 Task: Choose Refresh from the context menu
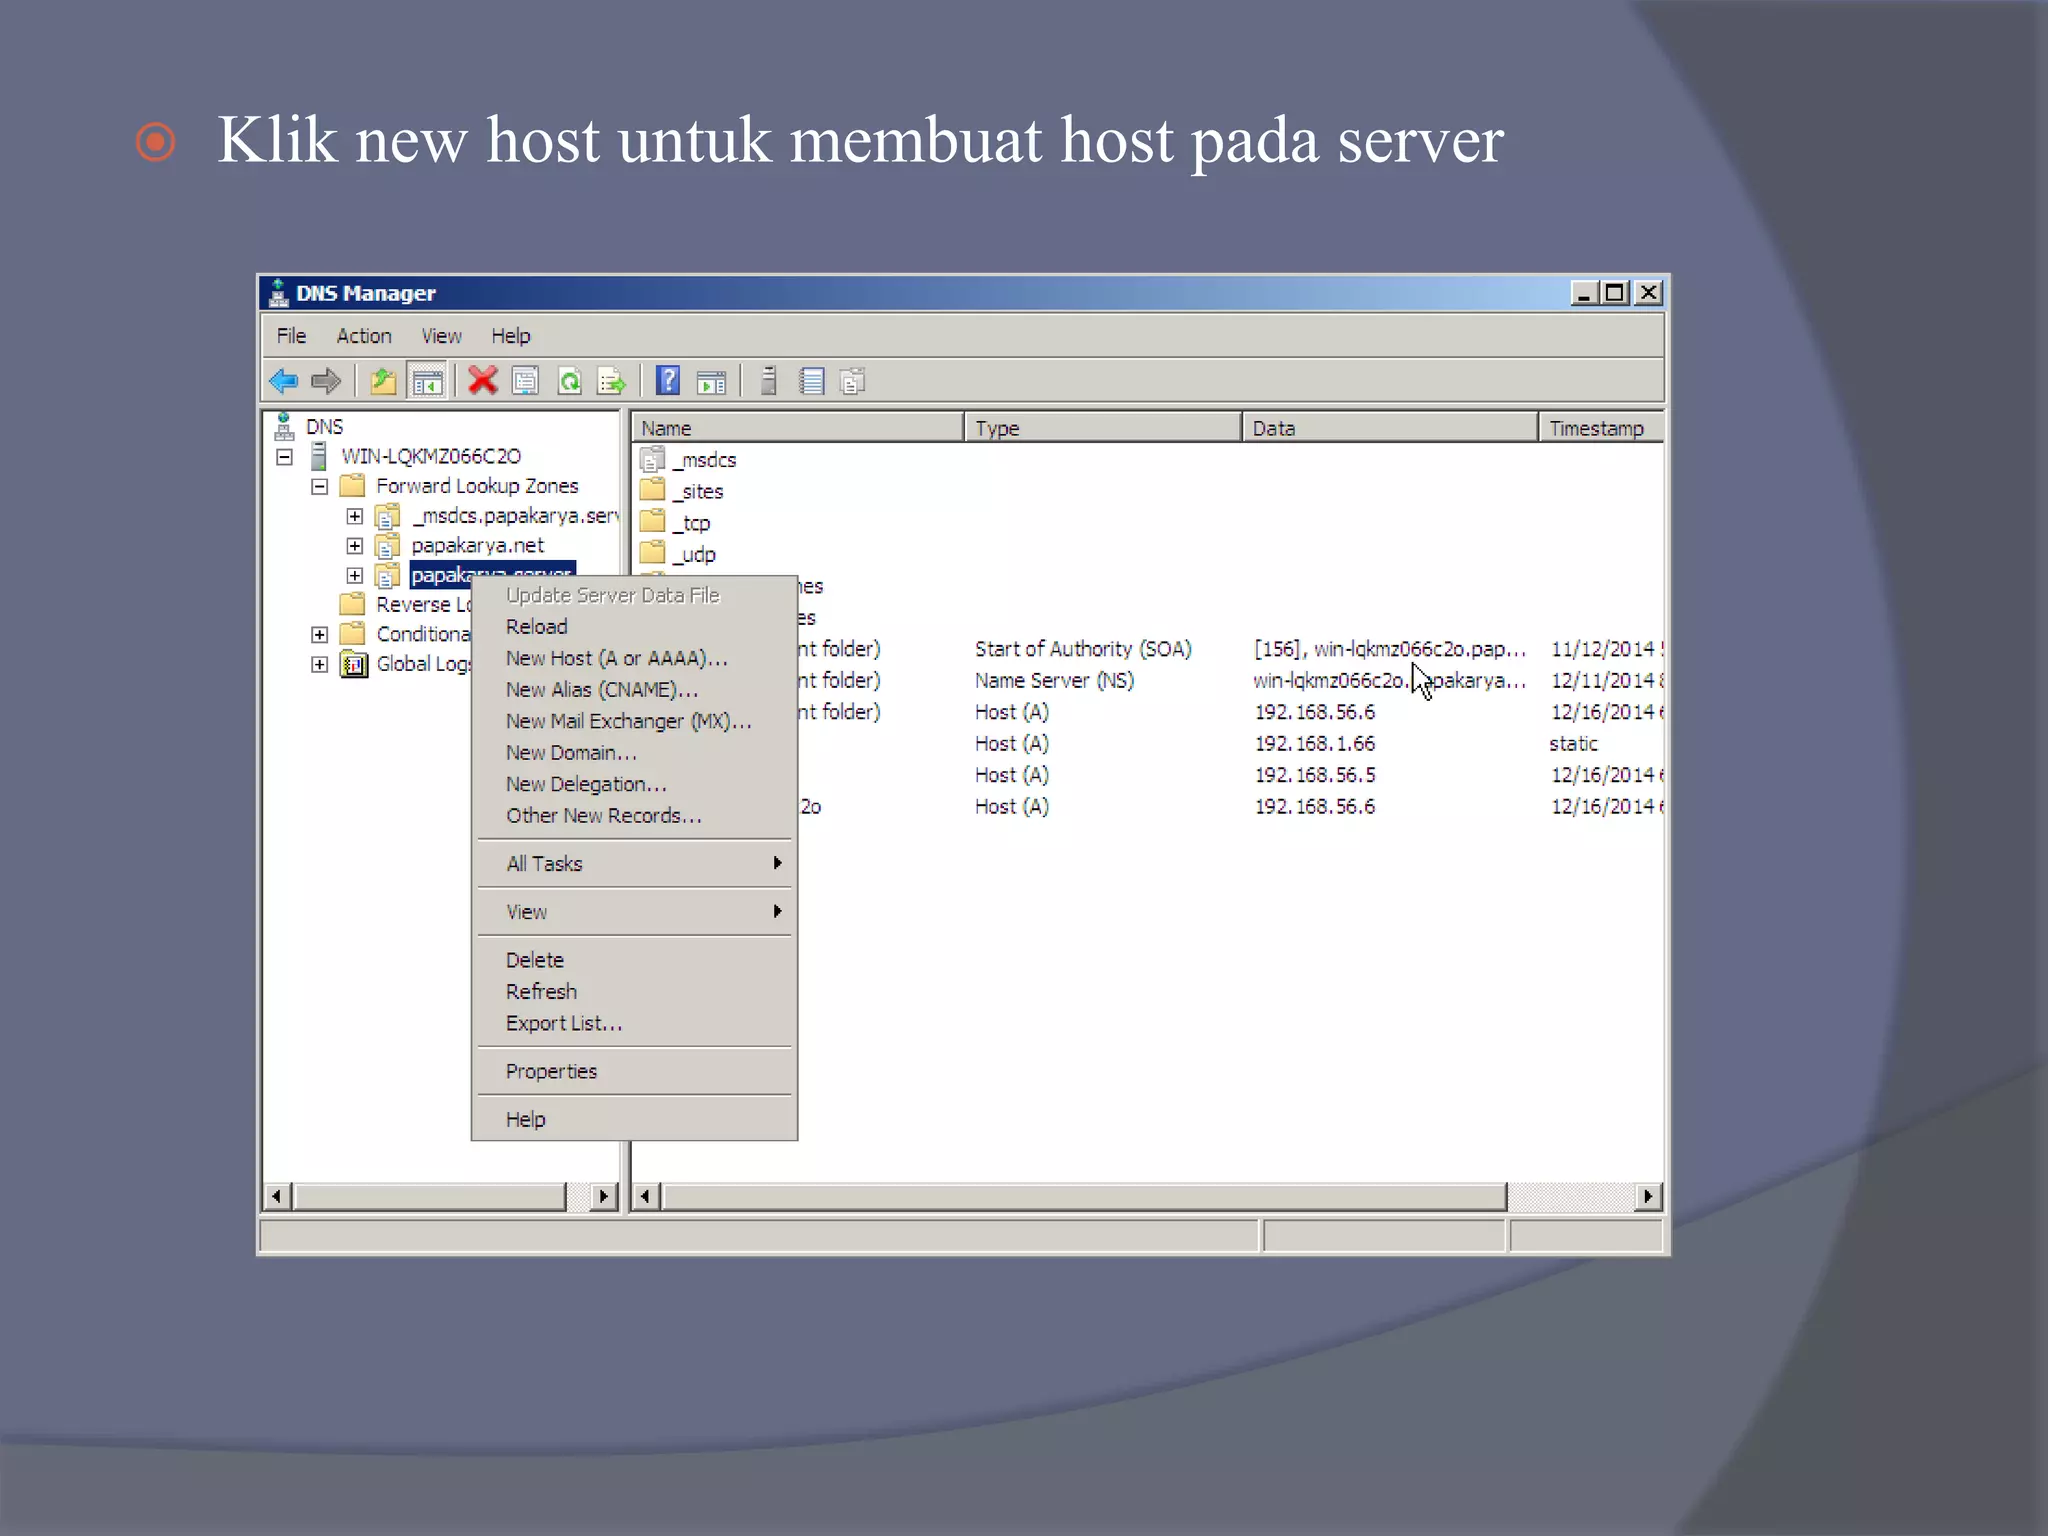634,992
